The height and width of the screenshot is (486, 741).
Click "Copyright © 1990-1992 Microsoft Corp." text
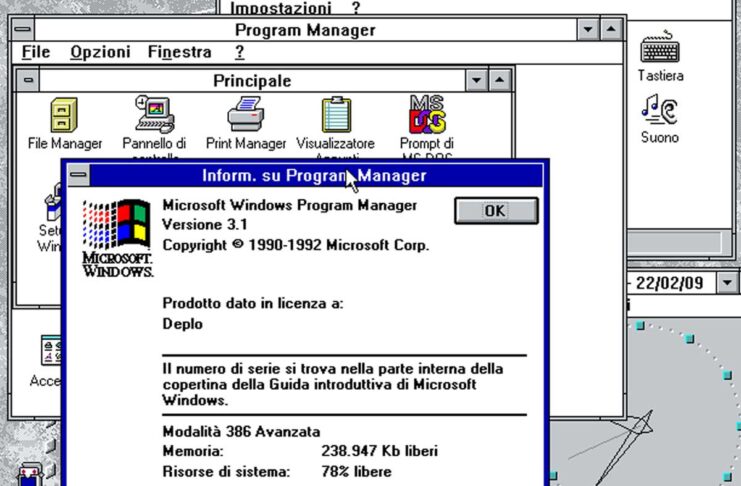296,245
